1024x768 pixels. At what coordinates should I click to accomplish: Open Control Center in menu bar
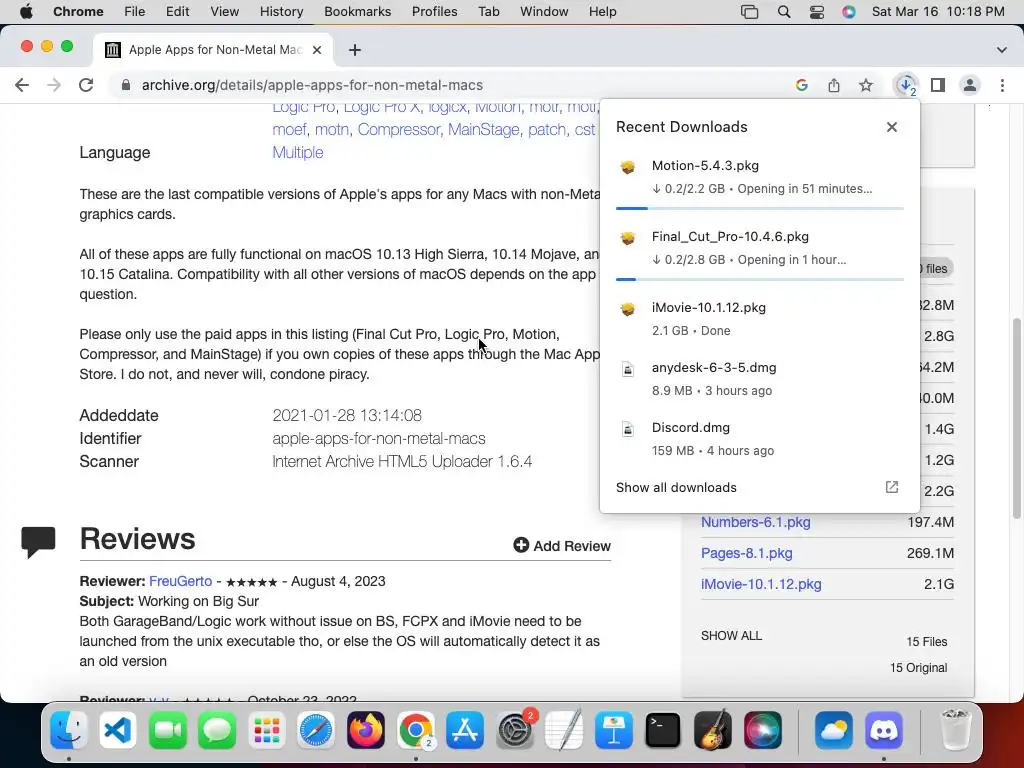coord(817,12)
